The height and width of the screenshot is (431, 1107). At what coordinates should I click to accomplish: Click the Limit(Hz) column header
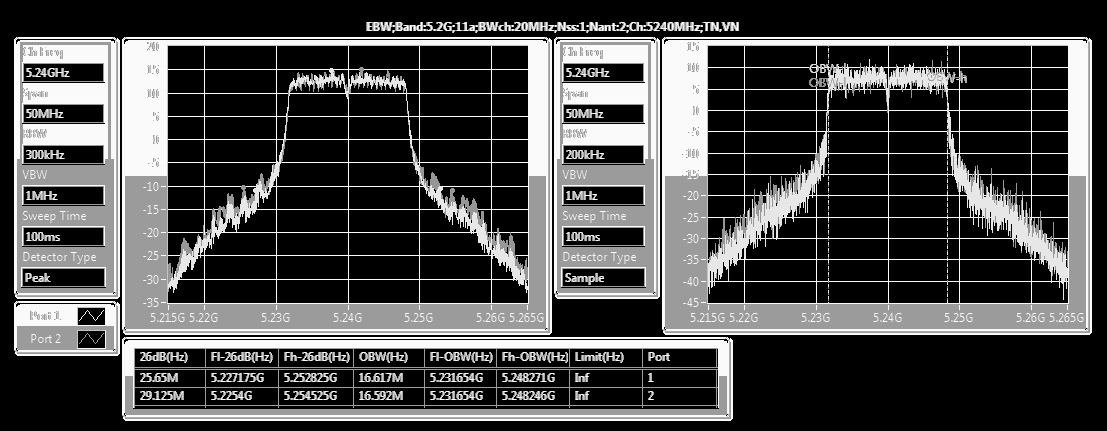pyautogui.click(x=607, y=358)
